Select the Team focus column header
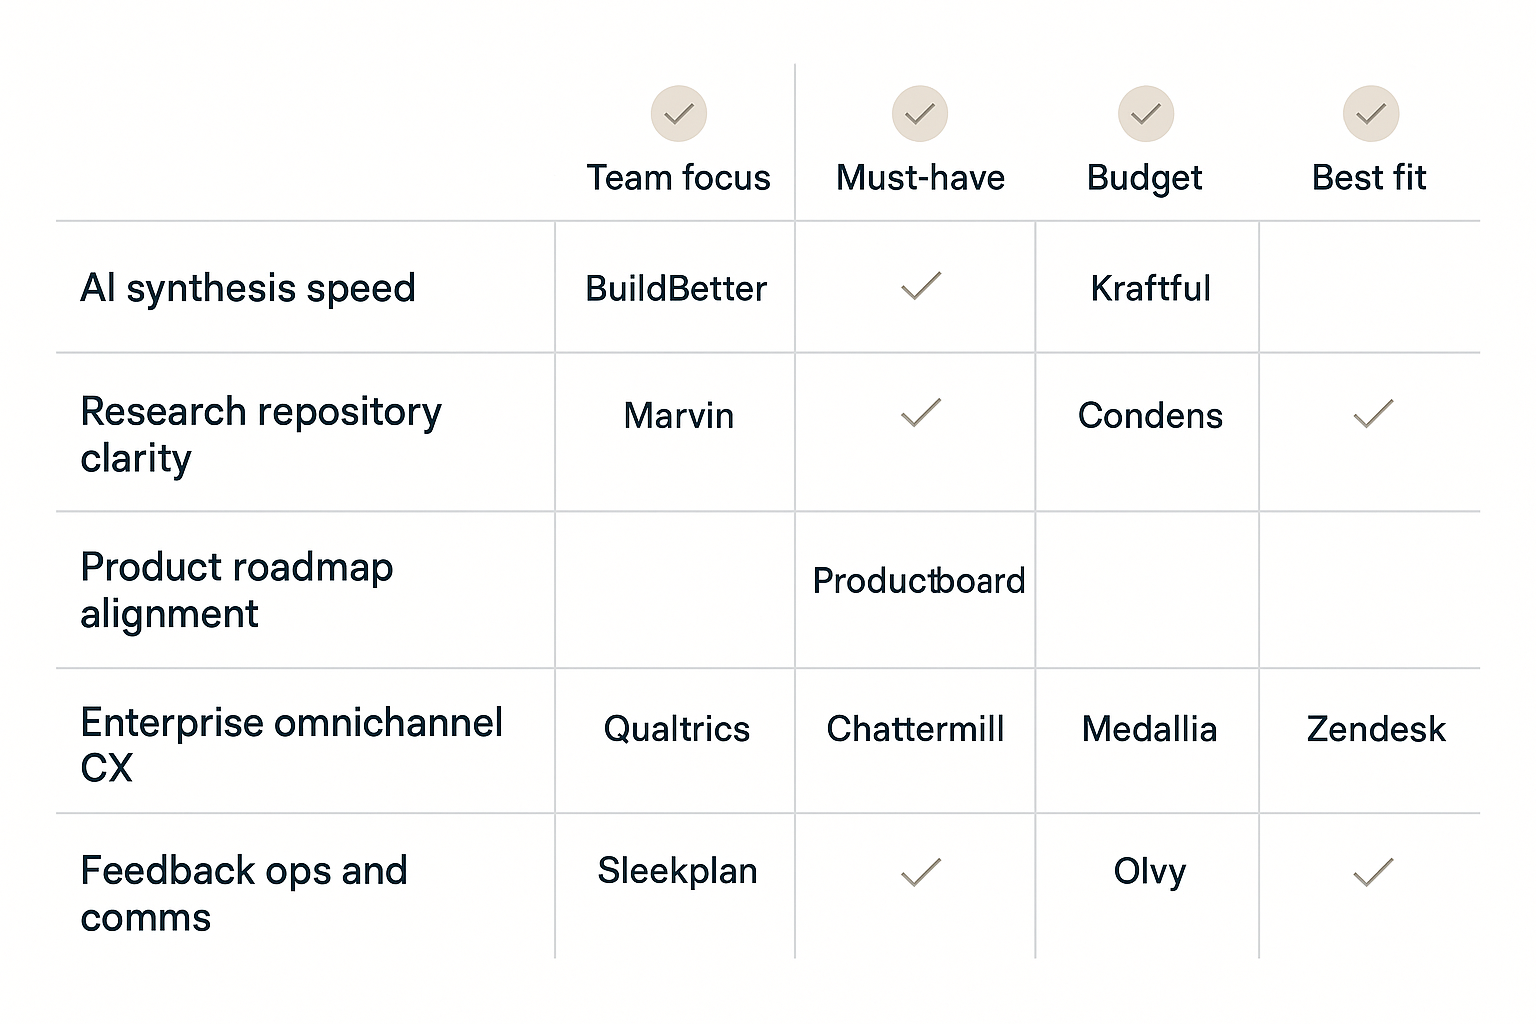Screen dimensions: 1536x1024 tap(678, 178)
